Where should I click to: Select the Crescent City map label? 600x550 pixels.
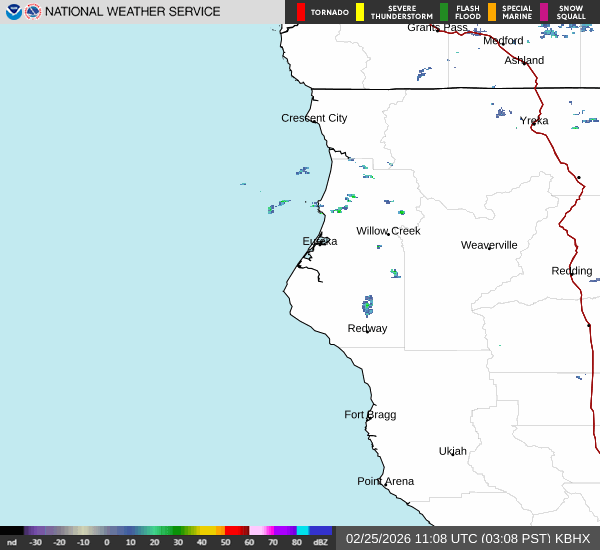314,118
